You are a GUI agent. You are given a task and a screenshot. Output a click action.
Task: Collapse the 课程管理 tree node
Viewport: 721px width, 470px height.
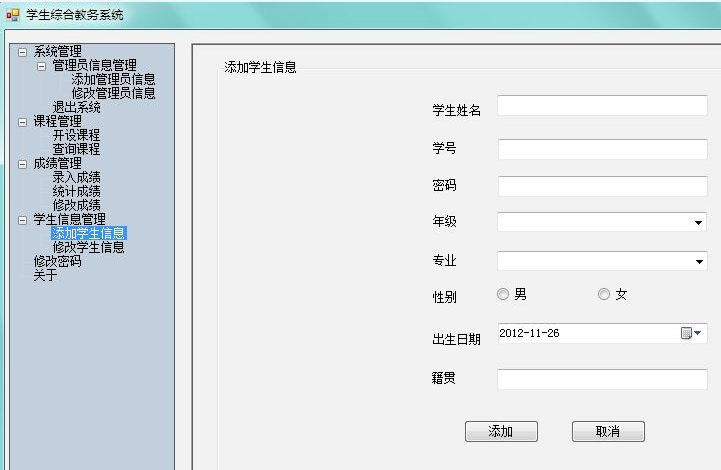22,122
